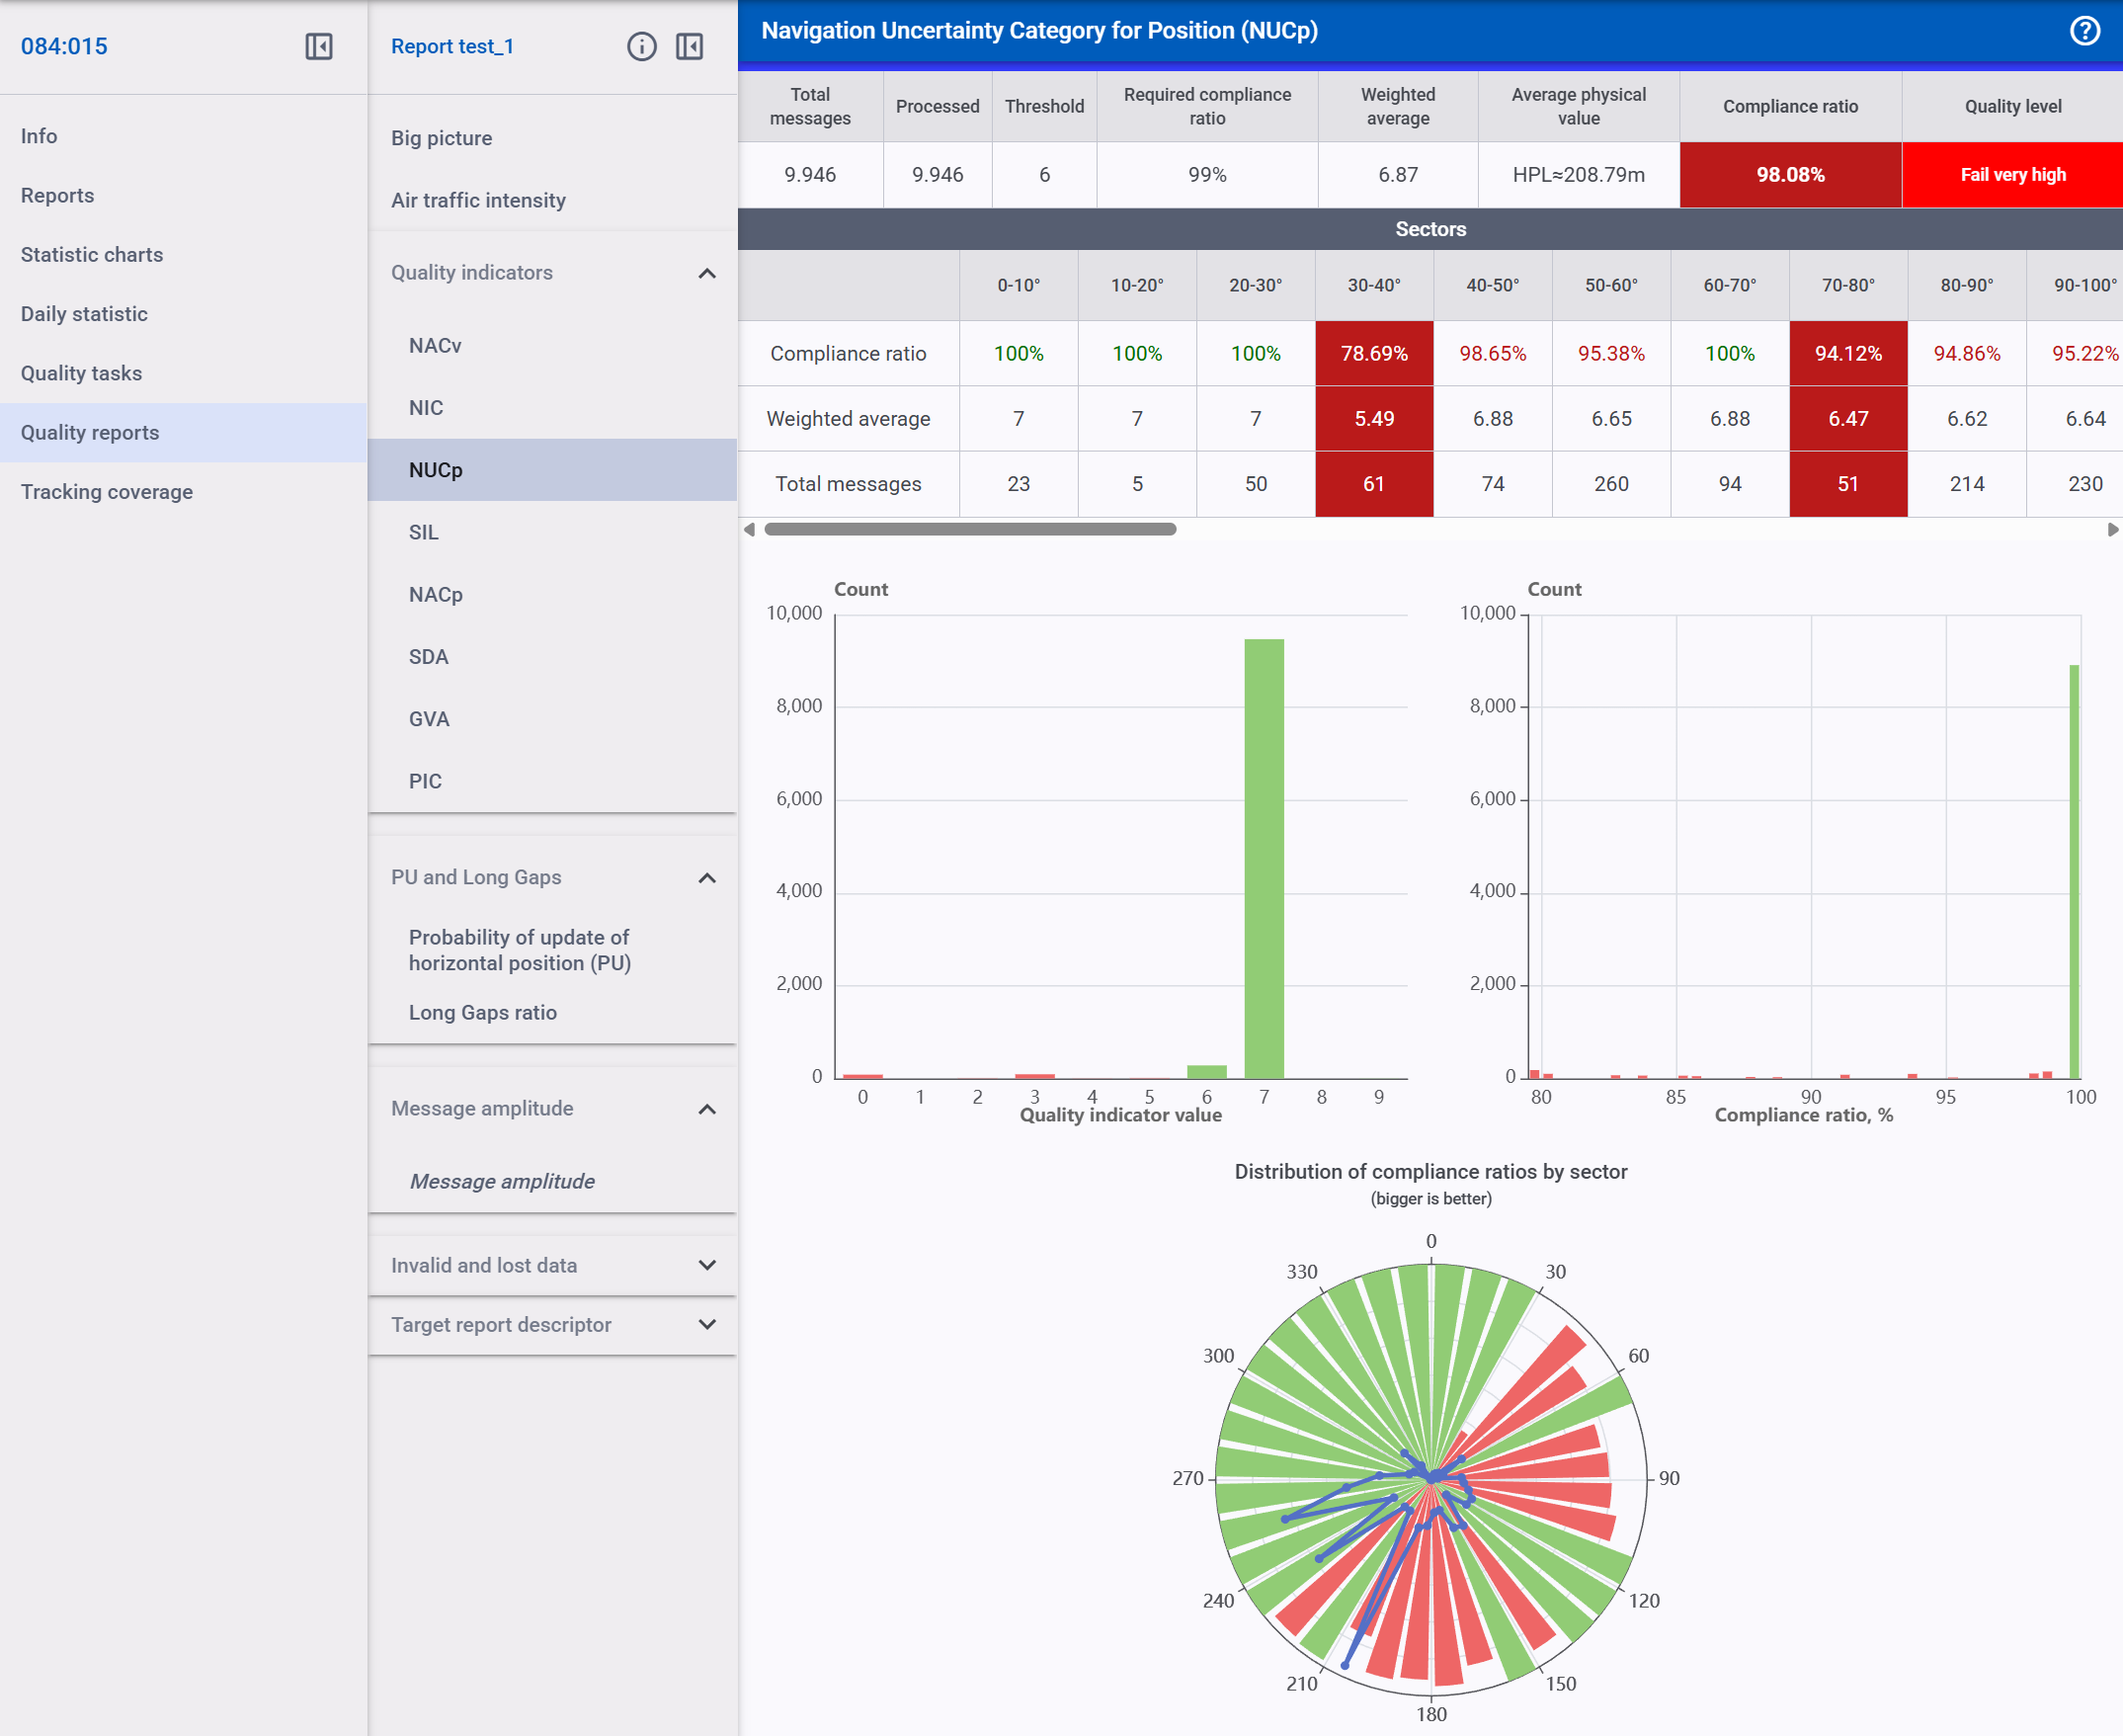This screenshot has height=1736, width=2123.
Task: Select NACv quality indicator
Action: (435, 345)
